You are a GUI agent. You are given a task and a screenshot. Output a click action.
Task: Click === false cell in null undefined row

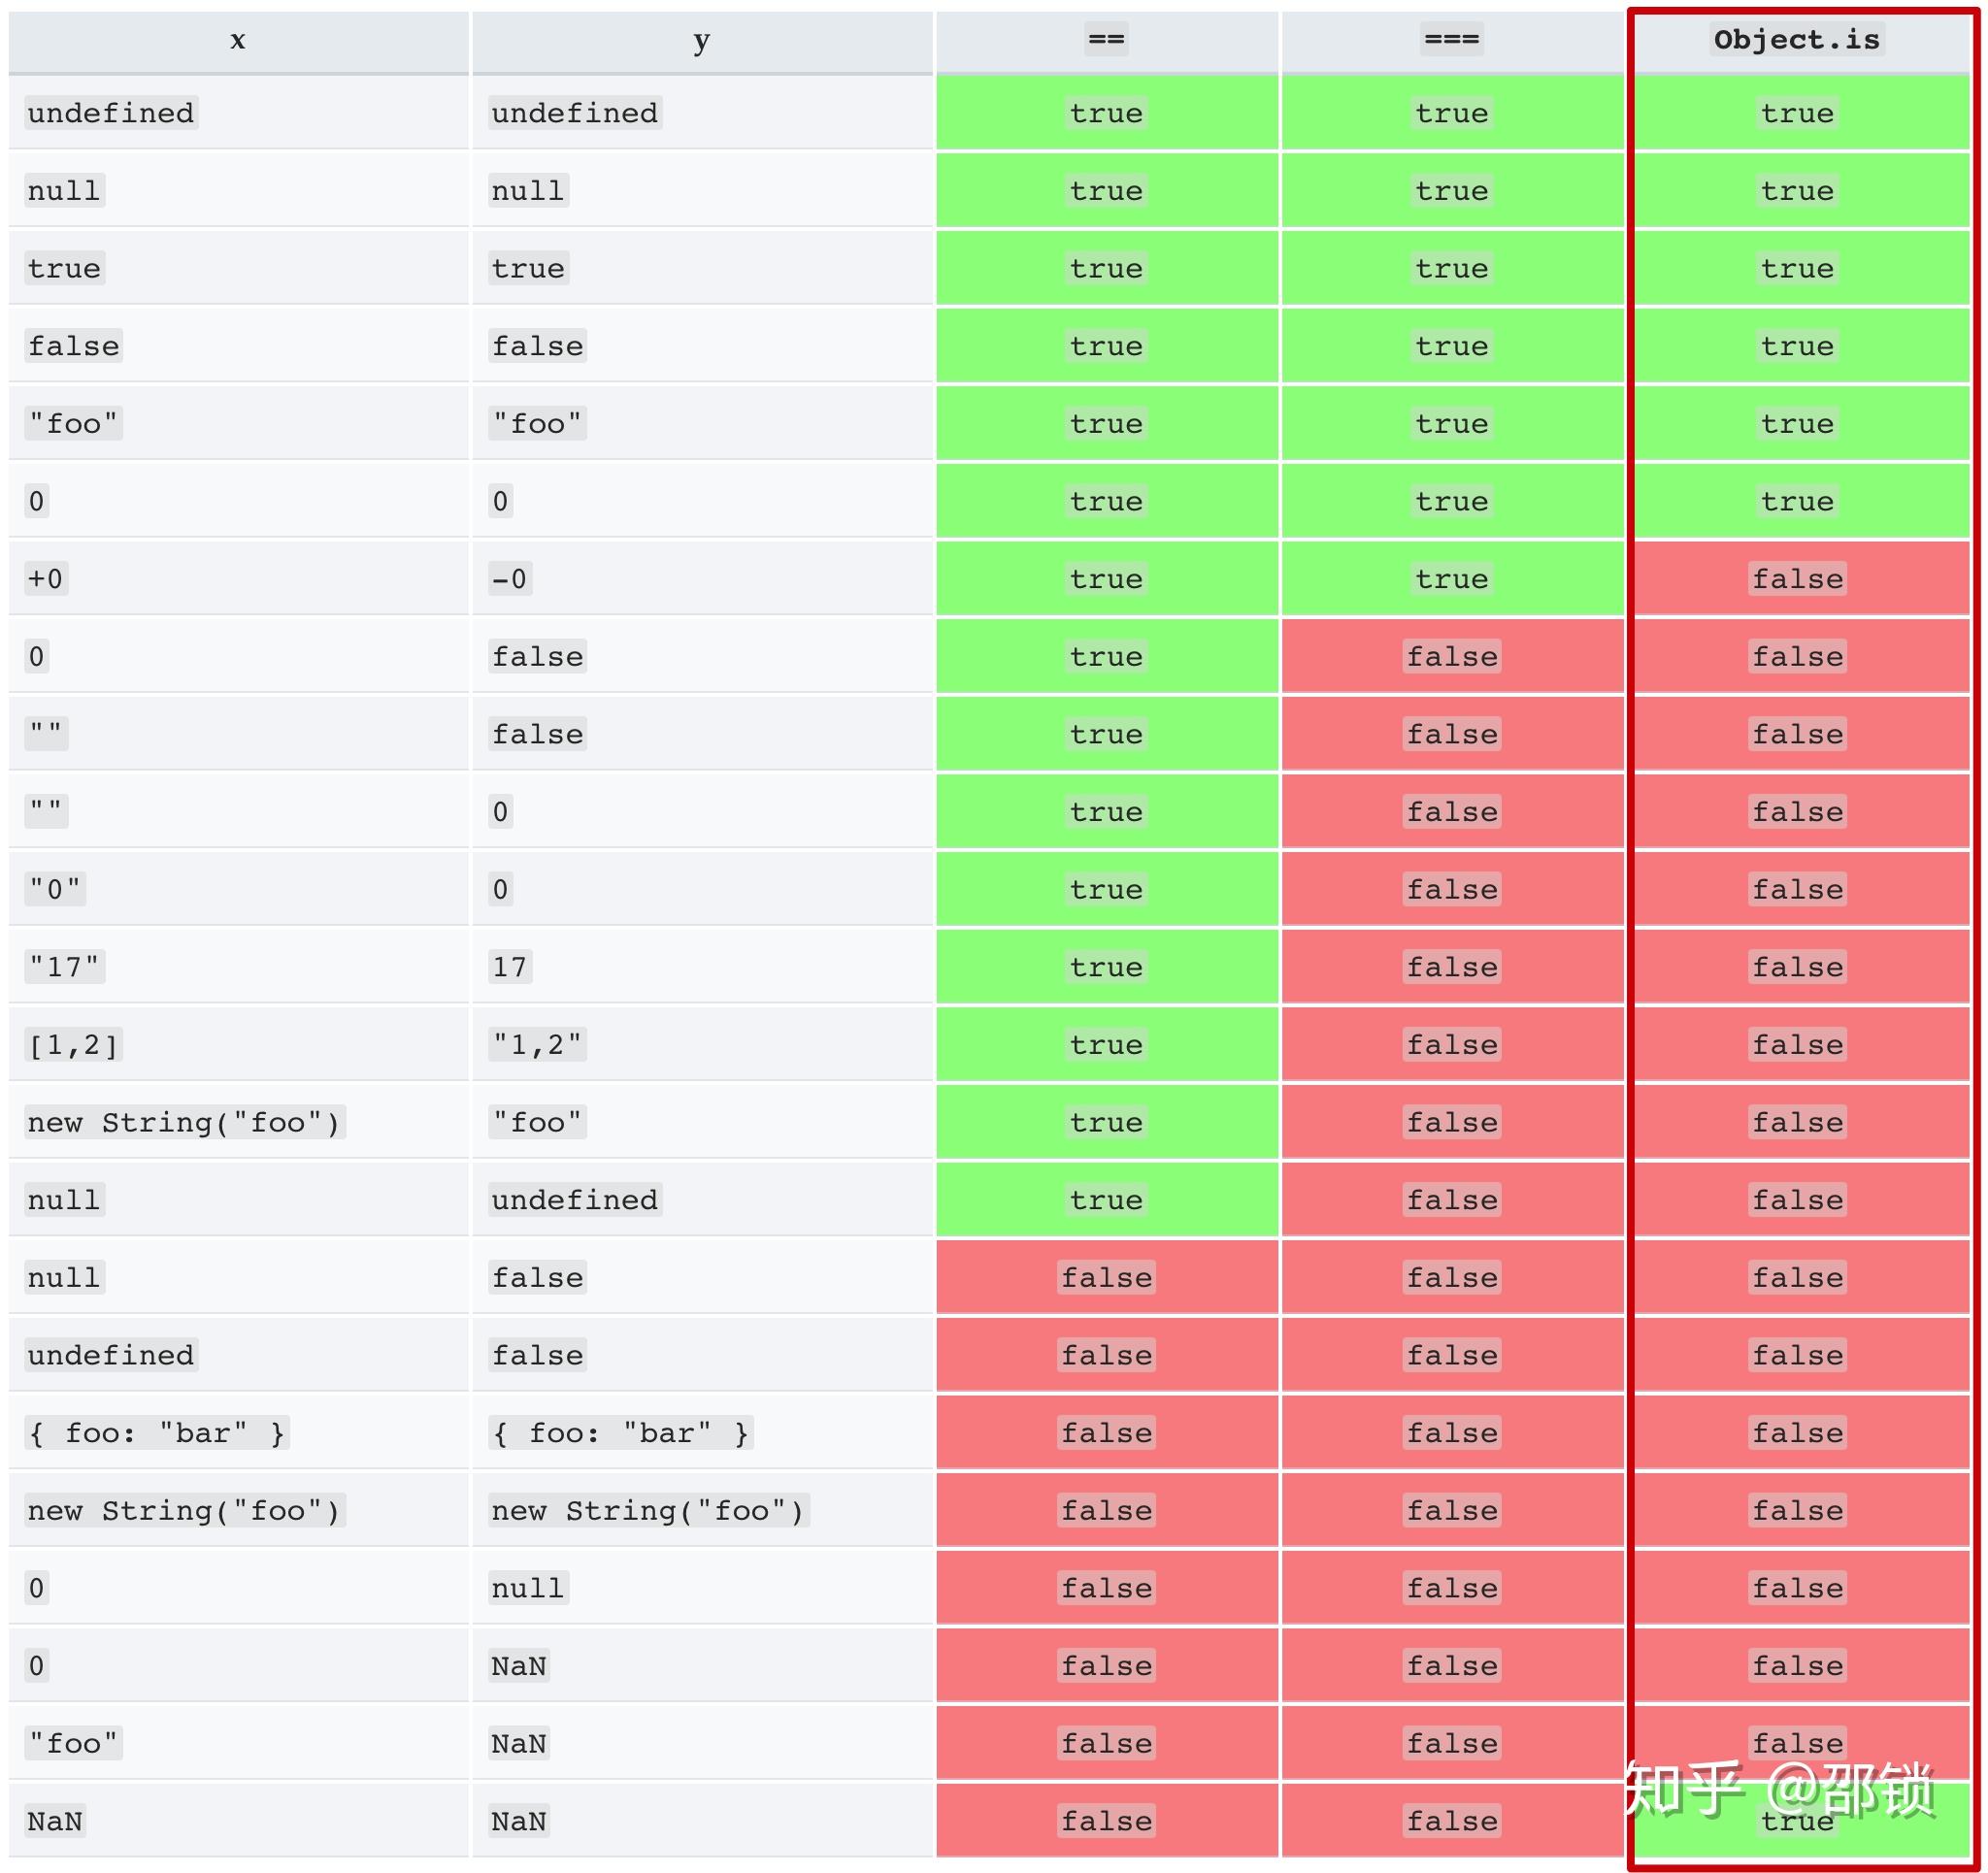[1452, 1200]
